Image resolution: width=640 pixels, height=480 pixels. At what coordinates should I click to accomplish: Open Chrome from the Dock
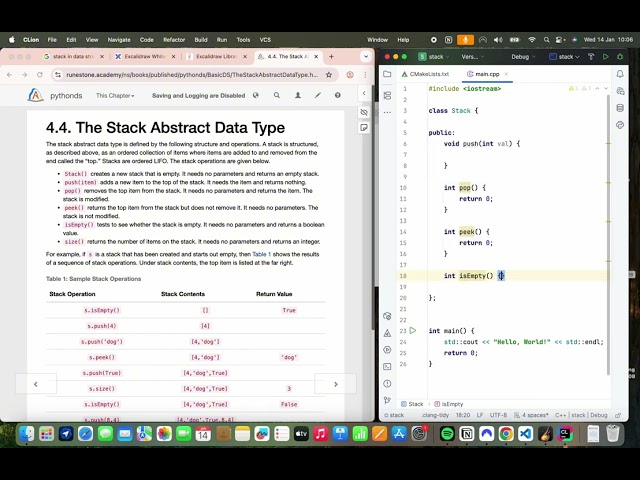coord(506,433)
